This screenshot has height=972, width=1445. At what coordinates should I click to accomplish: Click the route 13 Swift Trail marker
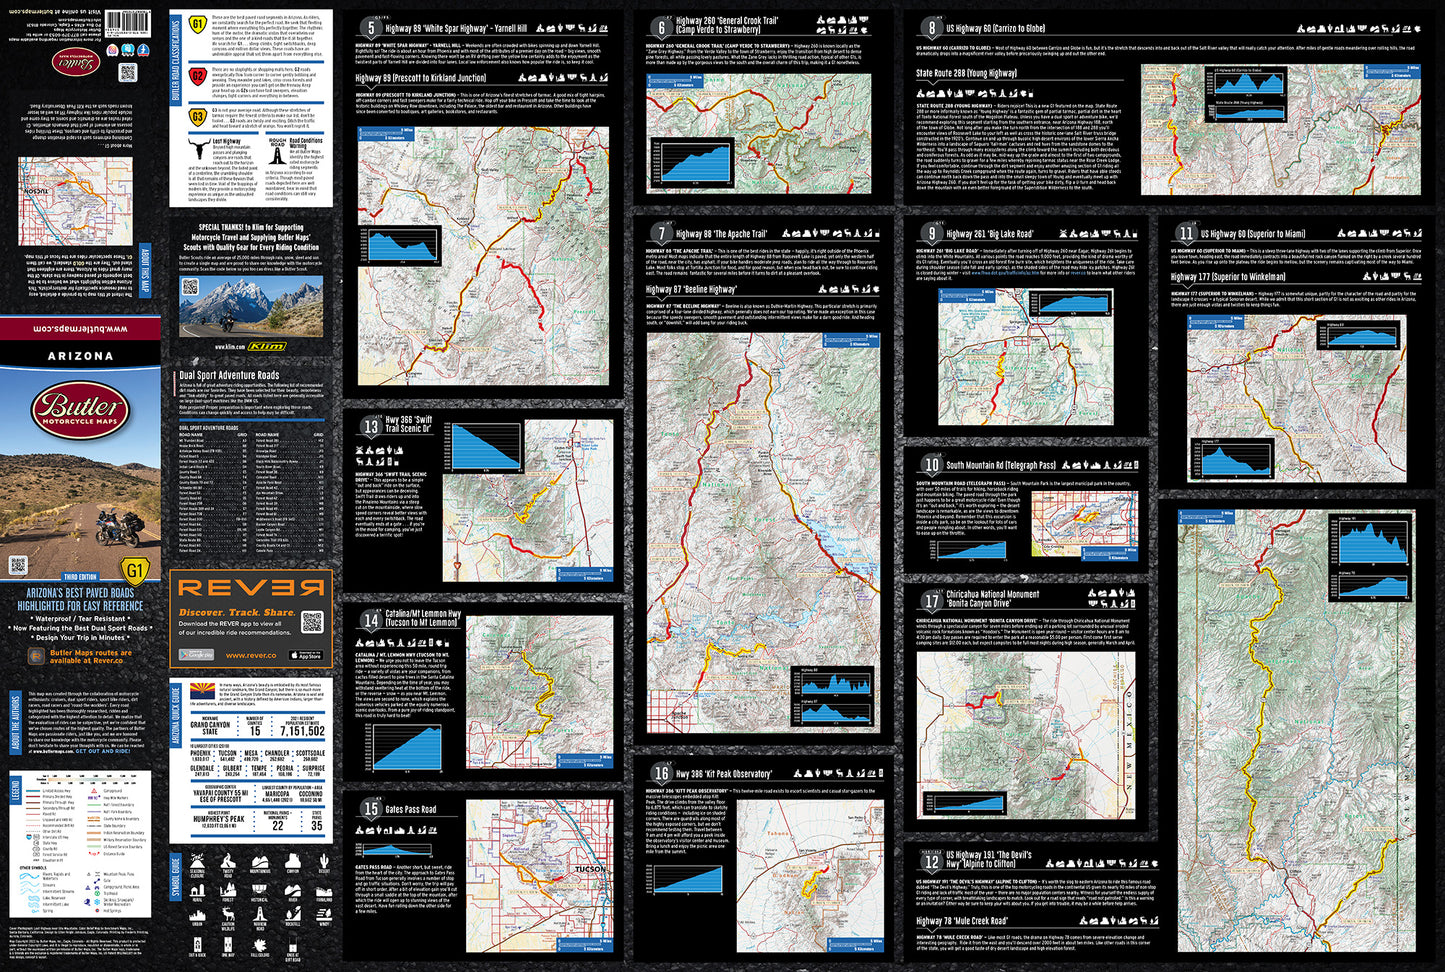click(x=370, y=426)
